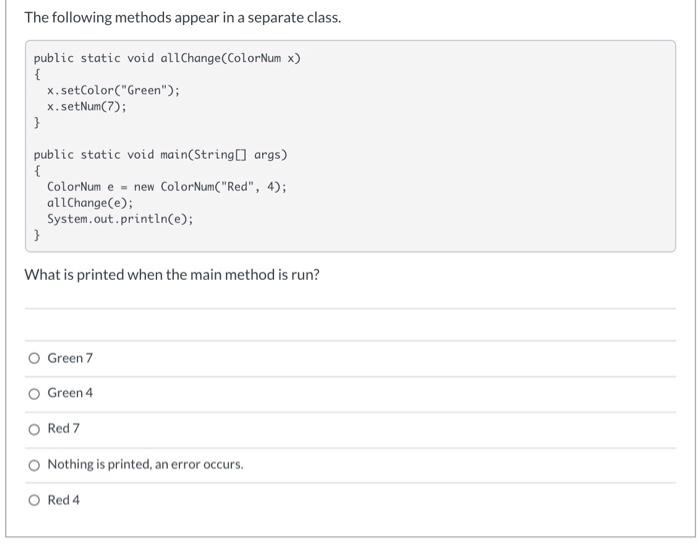The height and width of the screenshot is (546, 700).
Task: Click the x.setNum(7) code line
Action: tap(87, 106)
